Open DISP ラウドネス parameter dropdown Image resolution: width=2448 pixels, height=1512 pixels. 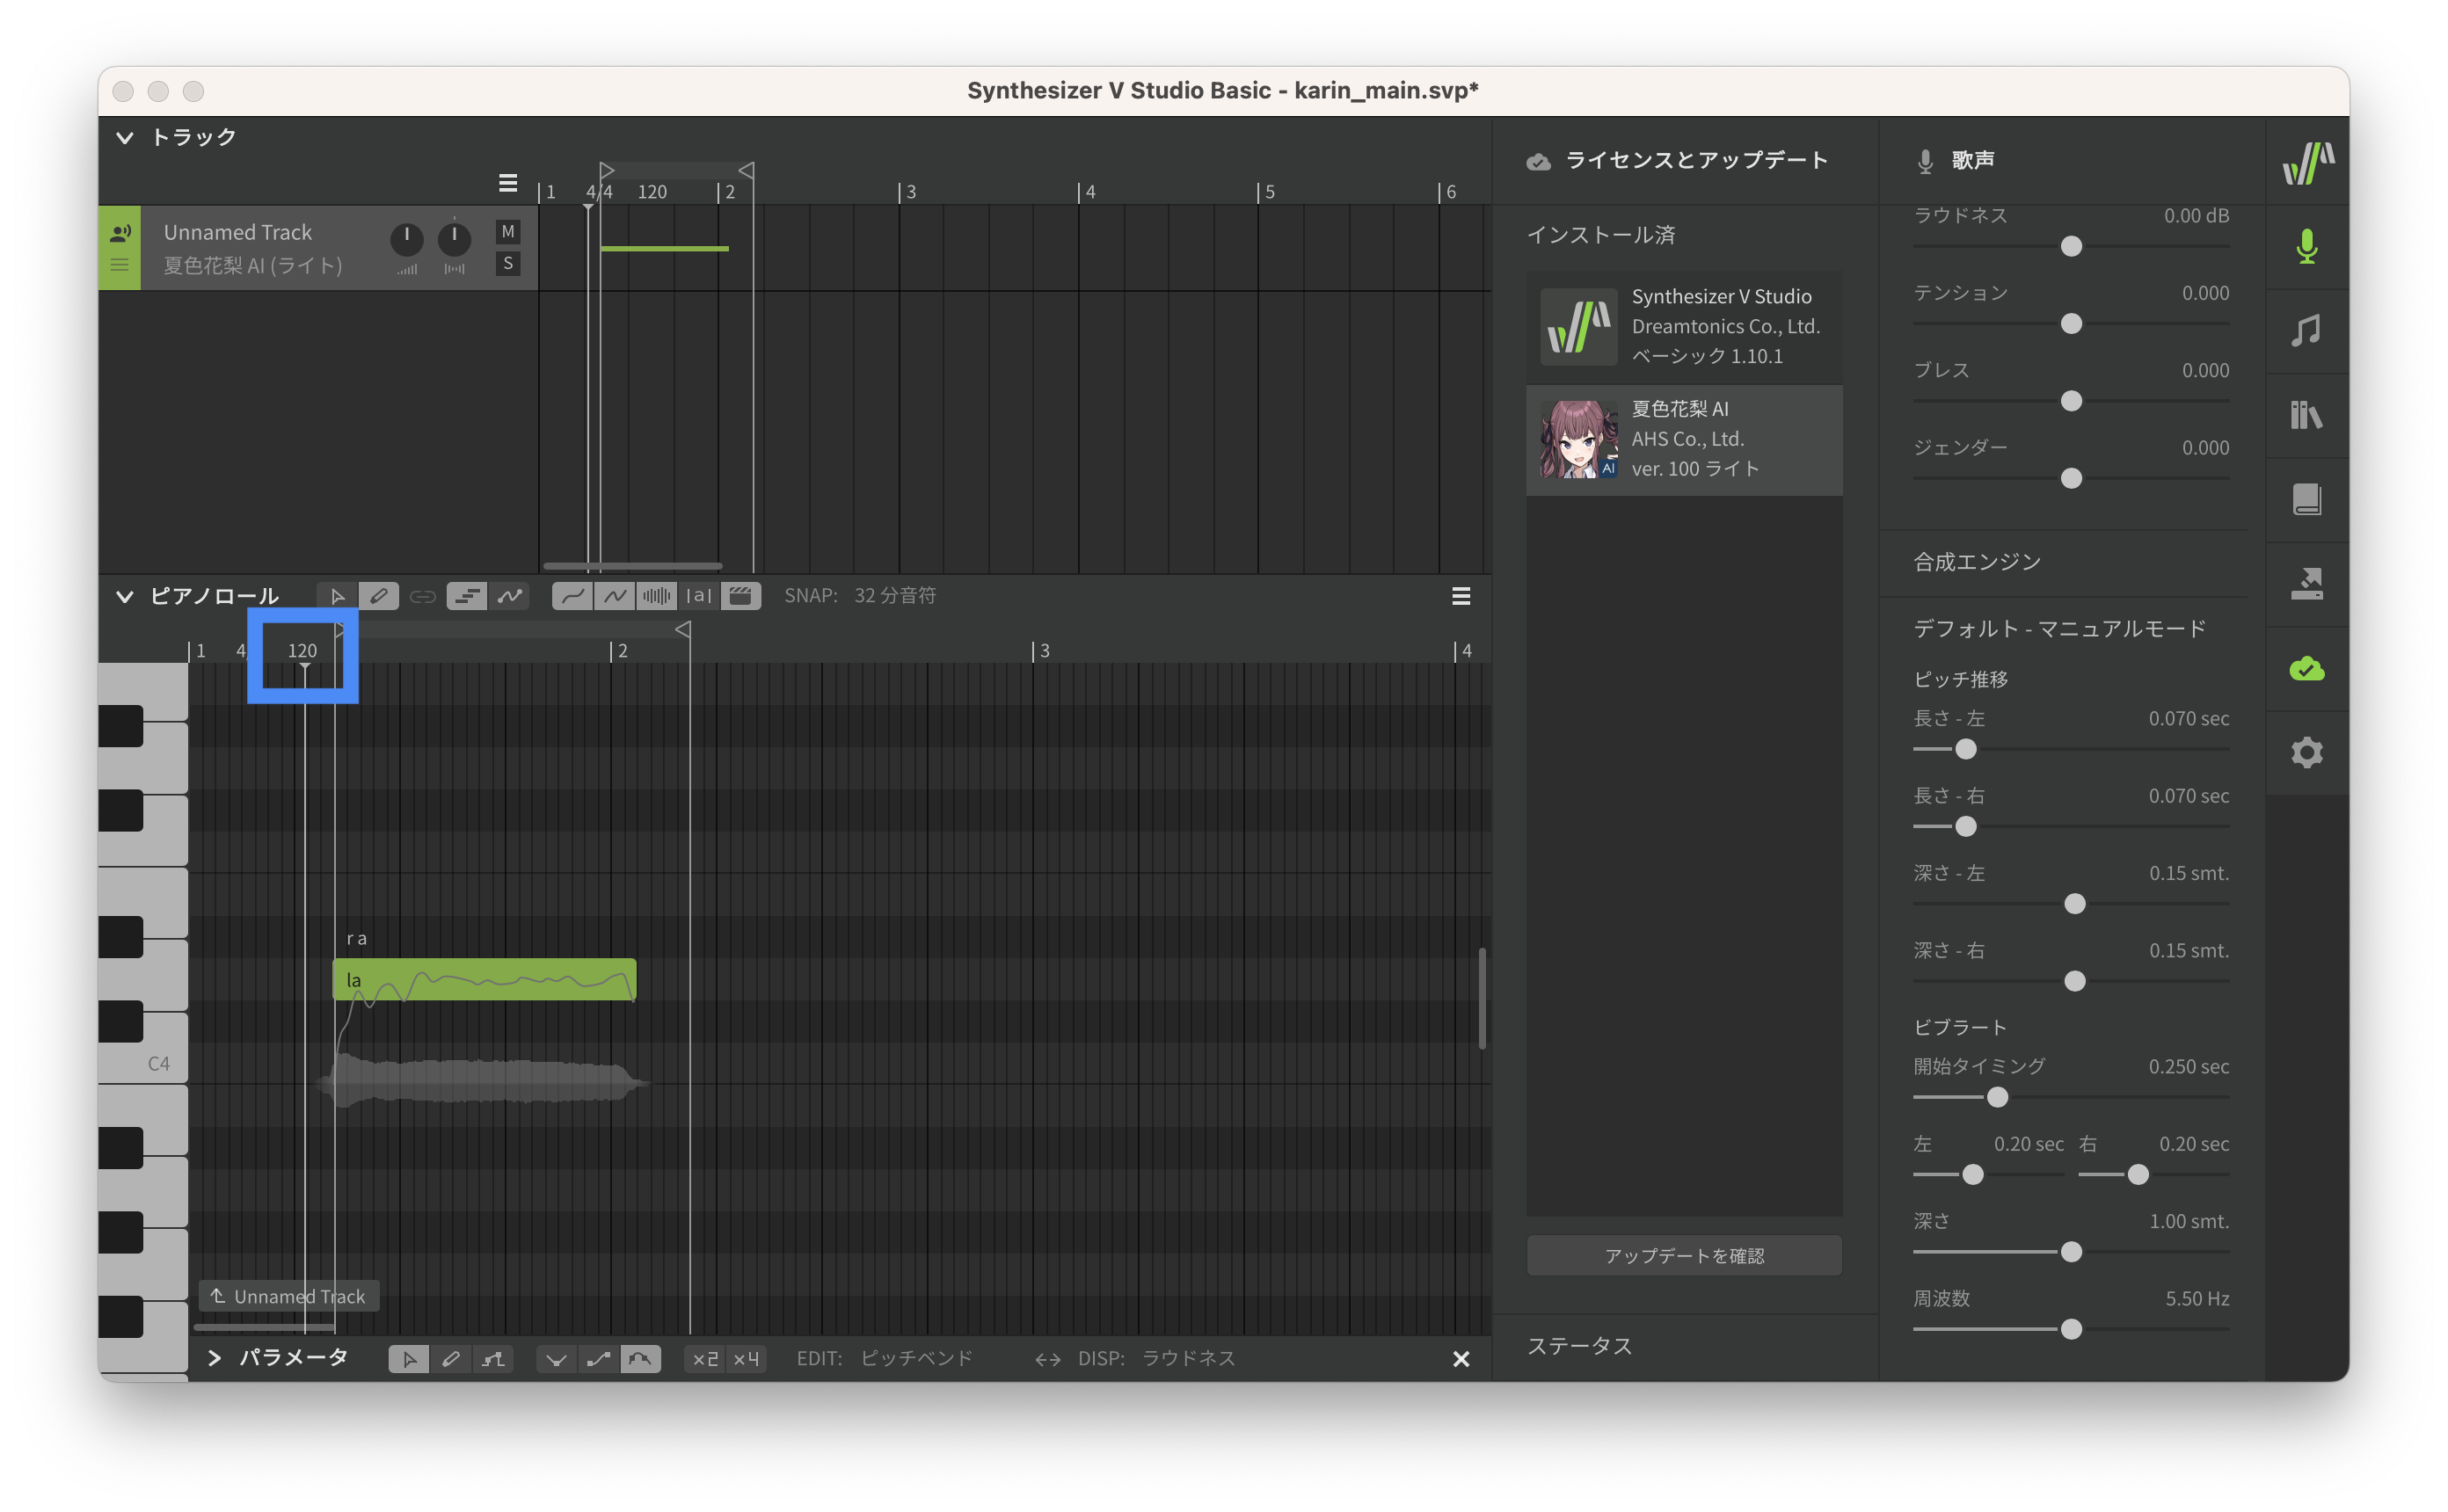tap(1157, 1358)
